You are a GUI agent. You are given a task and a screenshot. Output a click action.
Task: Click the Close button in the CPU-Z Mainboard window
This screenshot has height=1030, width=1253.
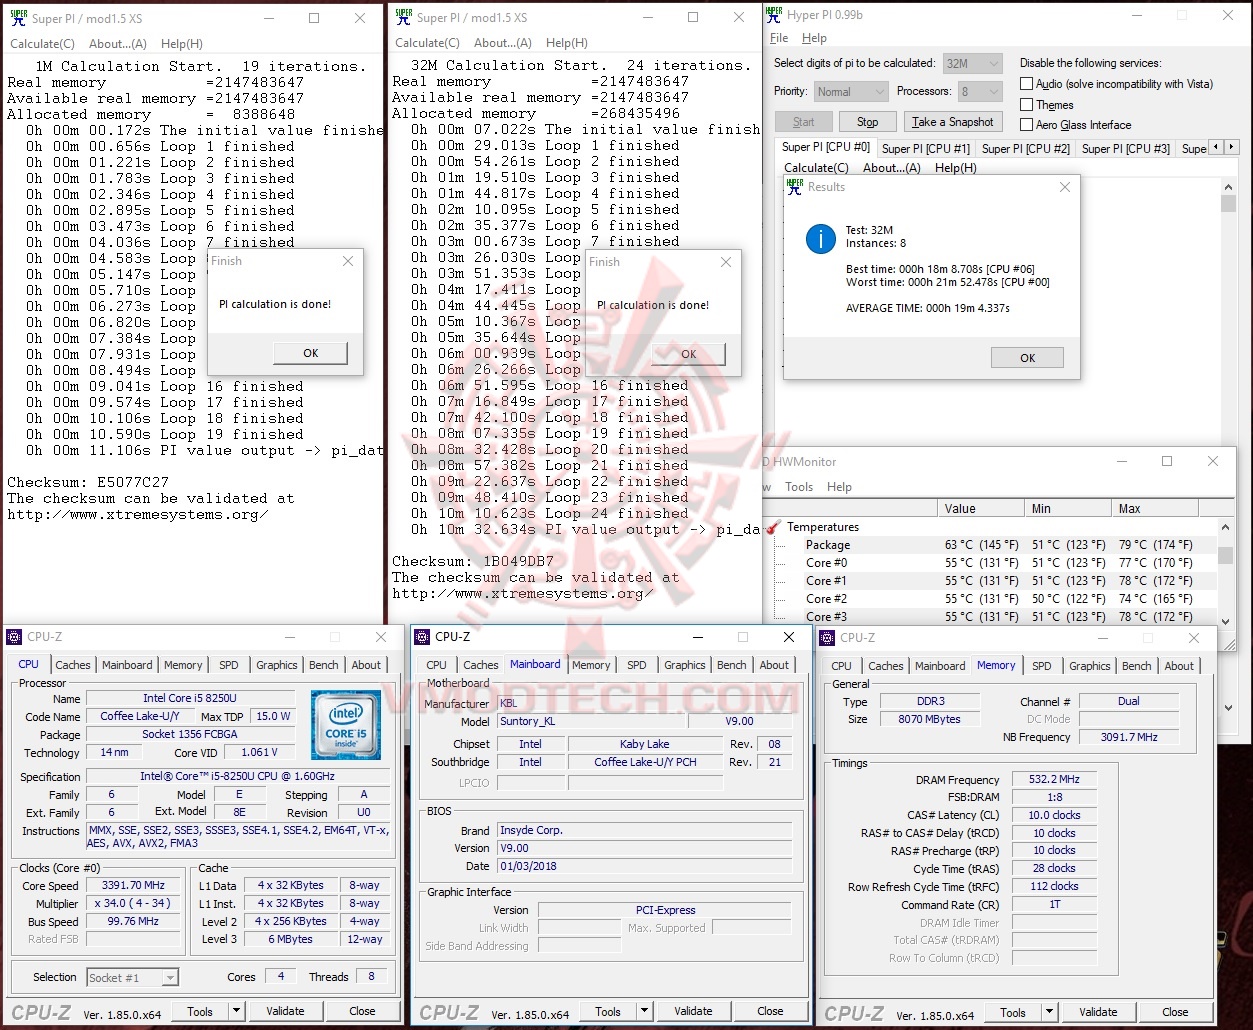click(x=770, y=1011)
